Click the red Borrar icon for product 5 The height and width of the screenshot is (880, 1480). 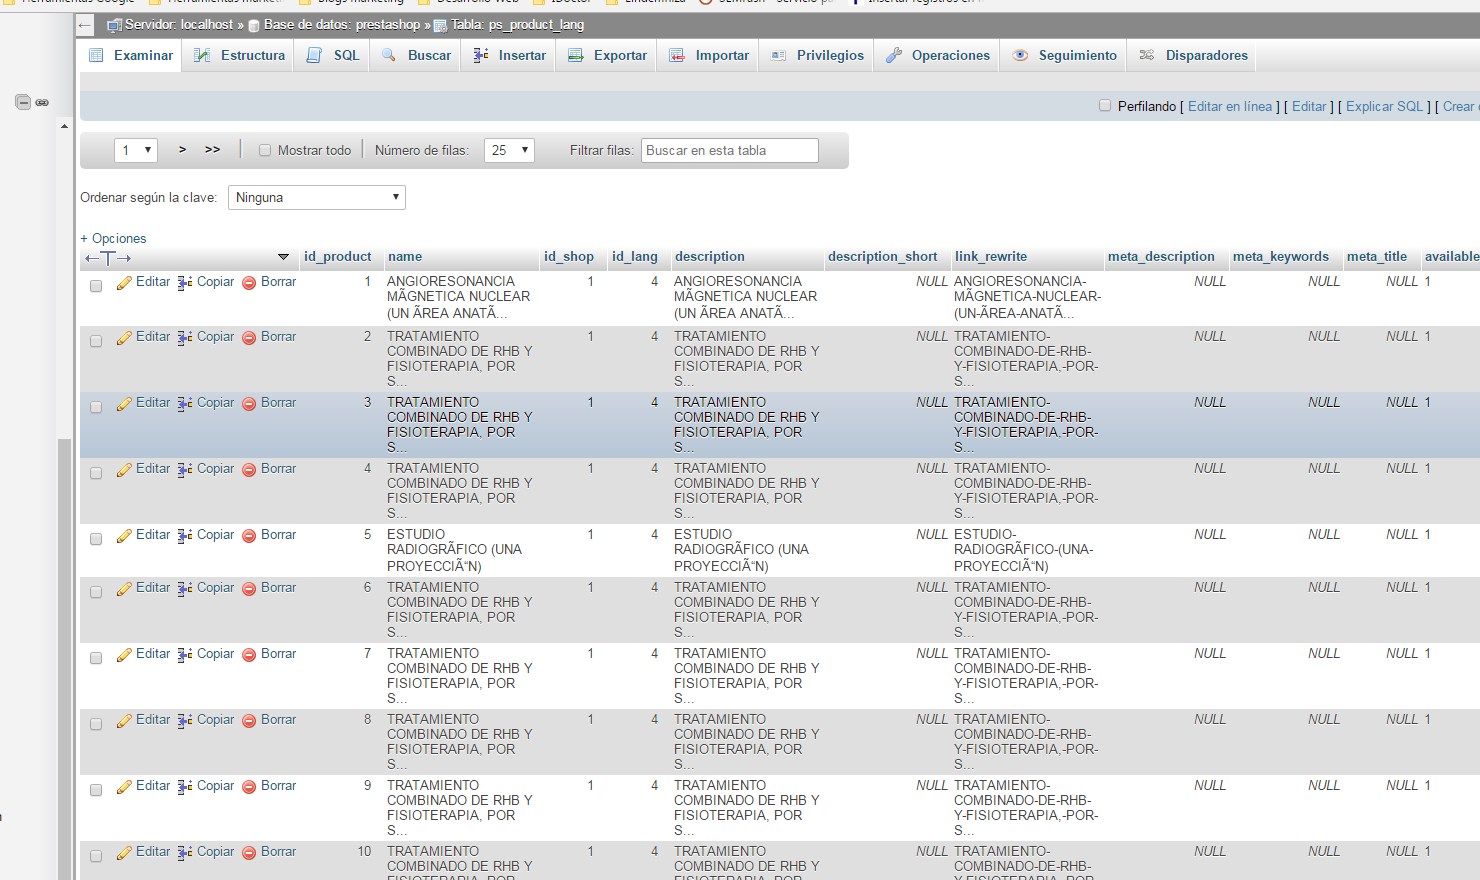point(249,536)
